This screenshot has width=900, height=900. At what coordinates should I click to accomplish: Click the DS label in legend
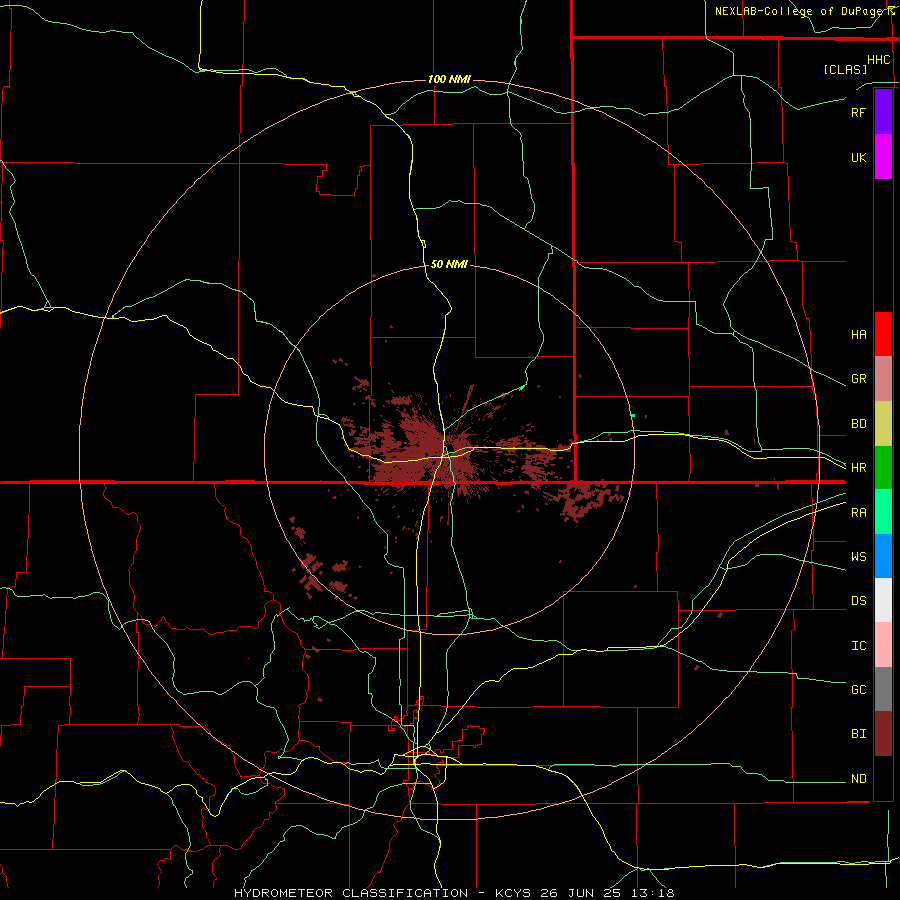tap(858, 600)
